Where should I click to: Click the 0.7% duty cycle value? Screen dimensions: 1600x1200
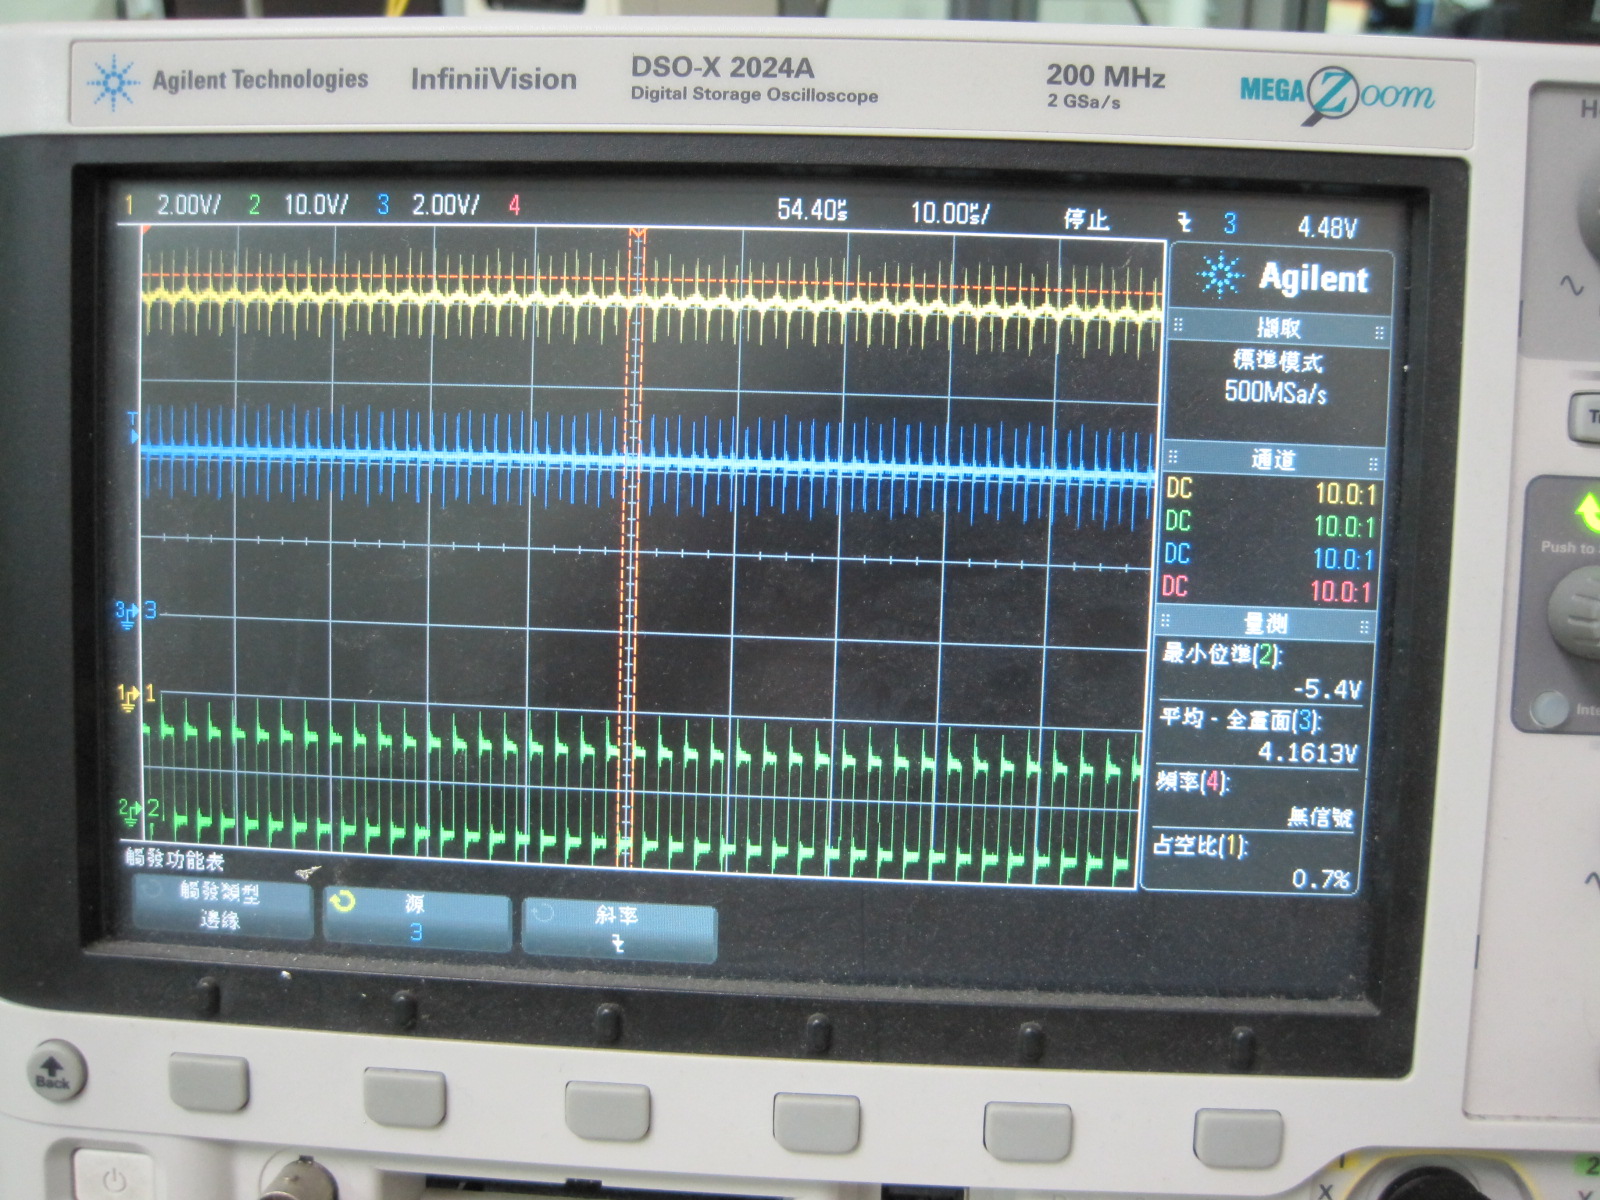(x=1321, y=879)
